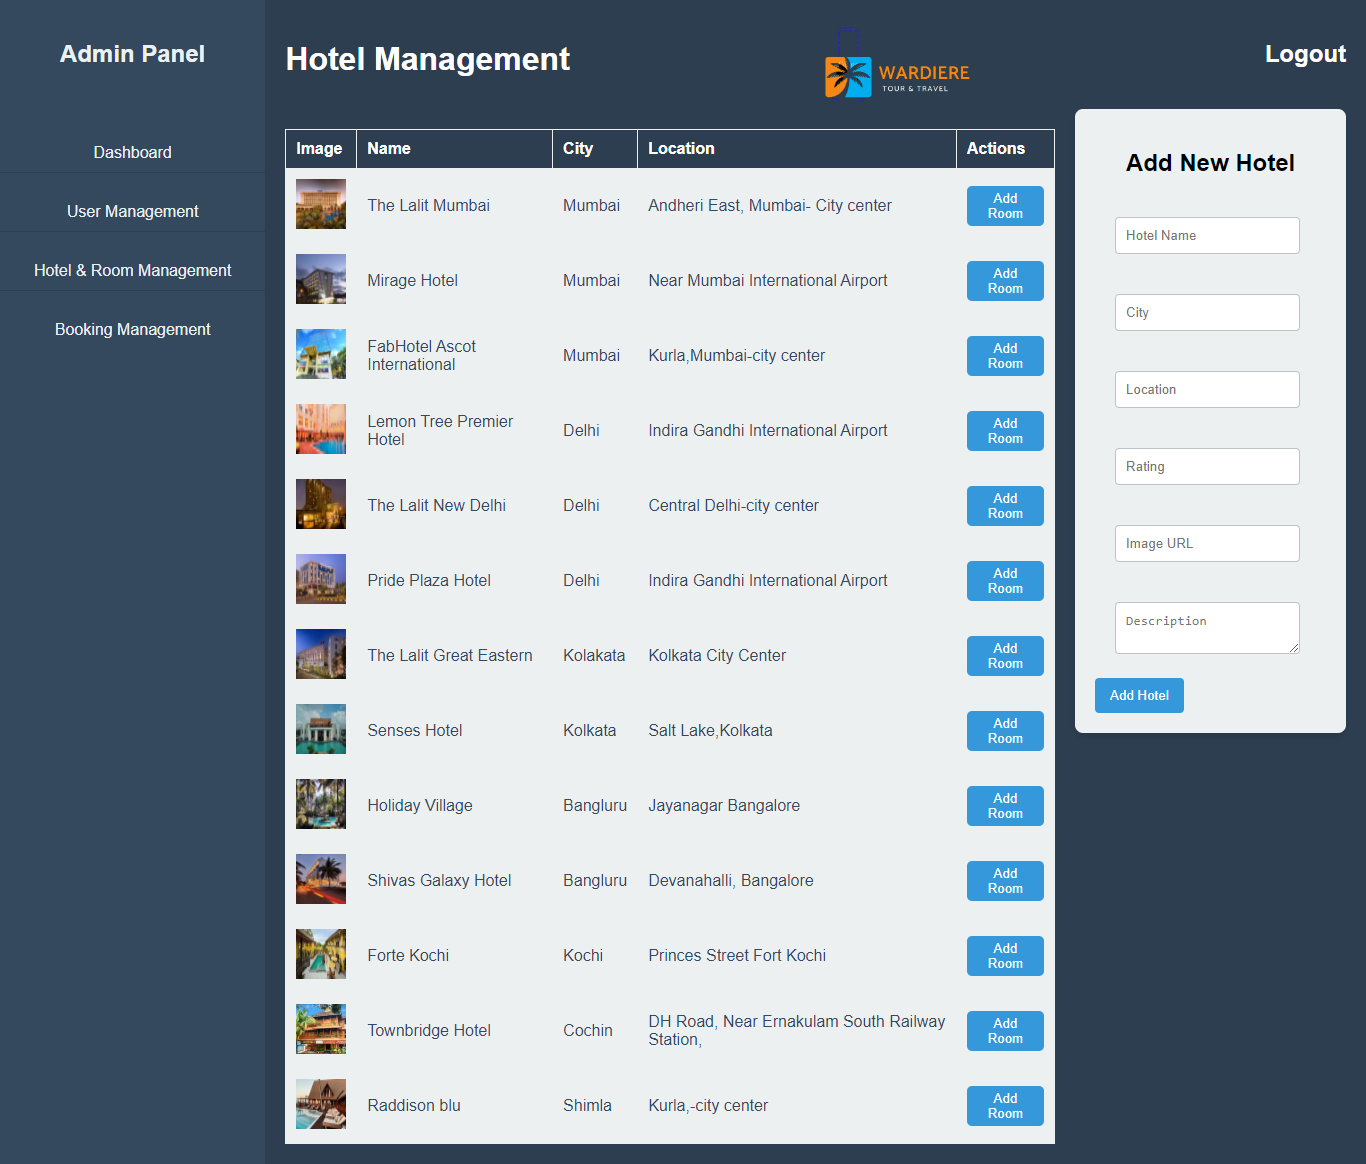Click the Add Hotel button

(1139, 695)
